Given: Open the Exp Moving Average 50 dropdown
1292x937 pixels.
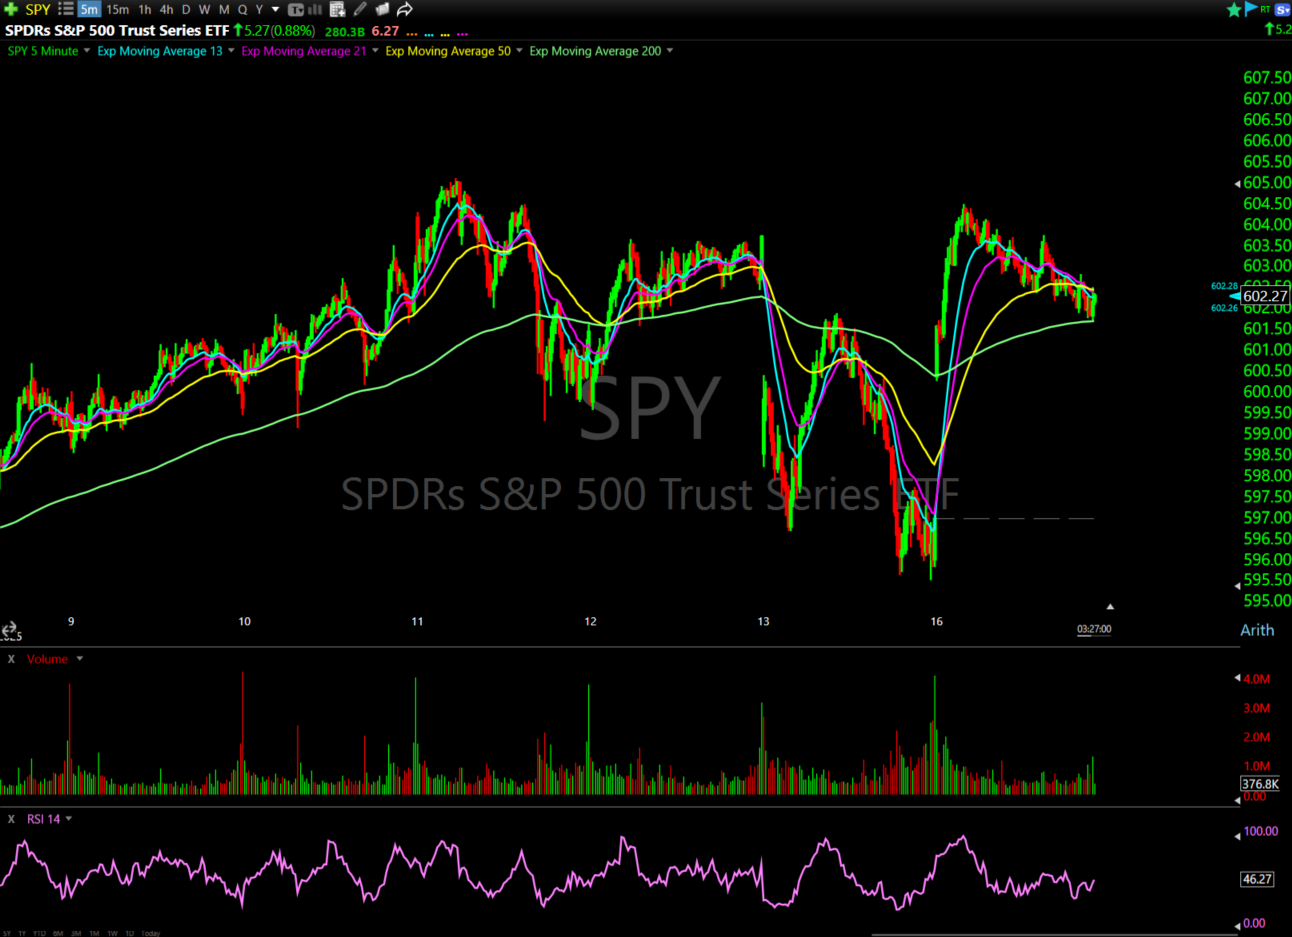Looking at the screenshot, I should (519, 51).
